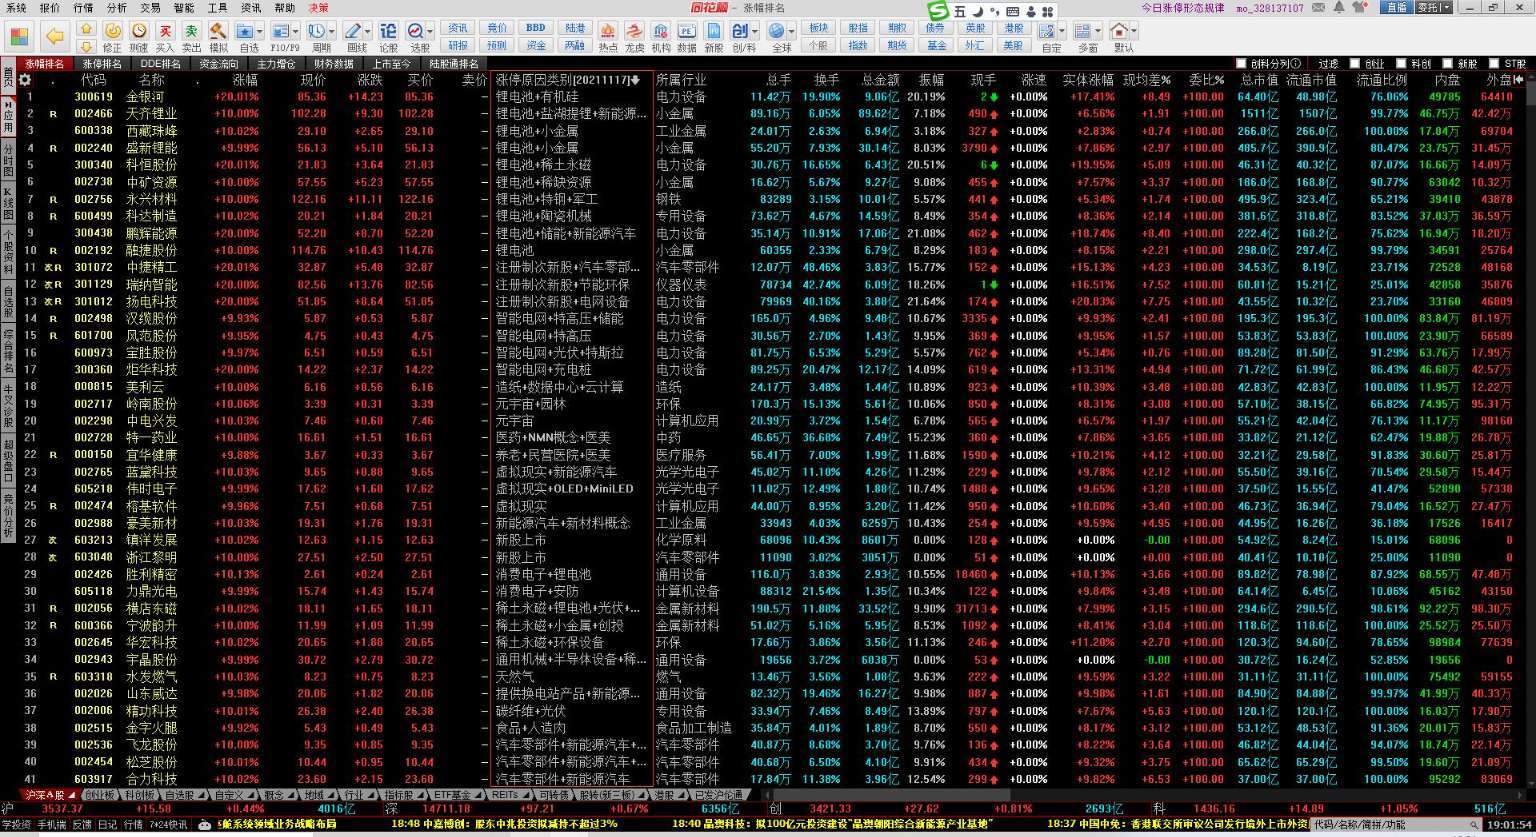Click the 直播 button
Image resolution: width=1536 pixels, height=837 pixels.
[x=1397, y=7]
